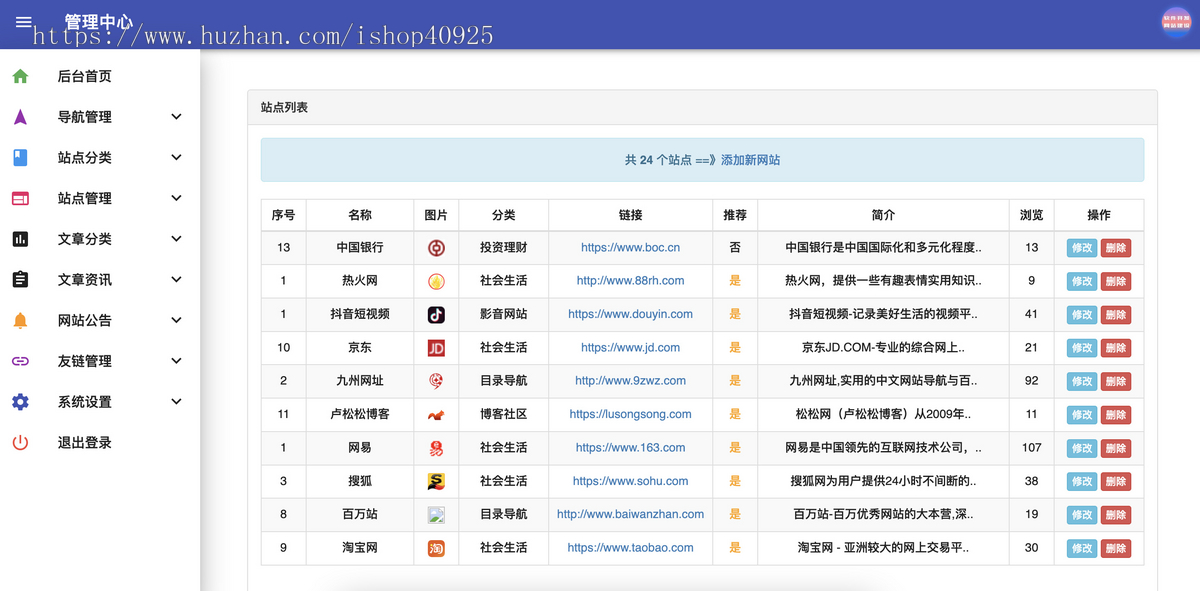The height and width of the screenshot is (591, 1200).
Task: Expand the 导航管理 chevron
Action: [177, 117]
